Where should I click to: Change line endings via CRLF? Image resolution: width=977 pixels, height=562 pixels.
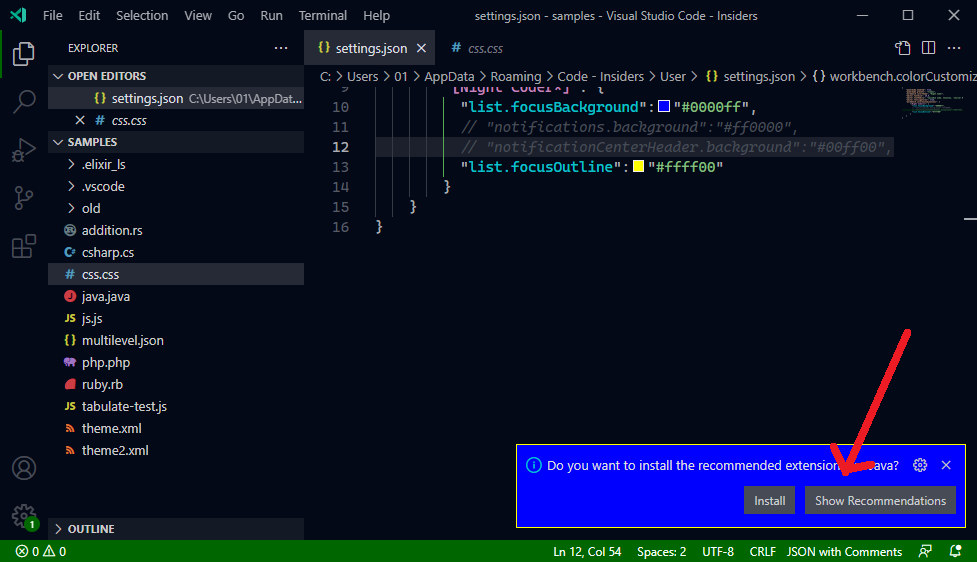(763, 551)
